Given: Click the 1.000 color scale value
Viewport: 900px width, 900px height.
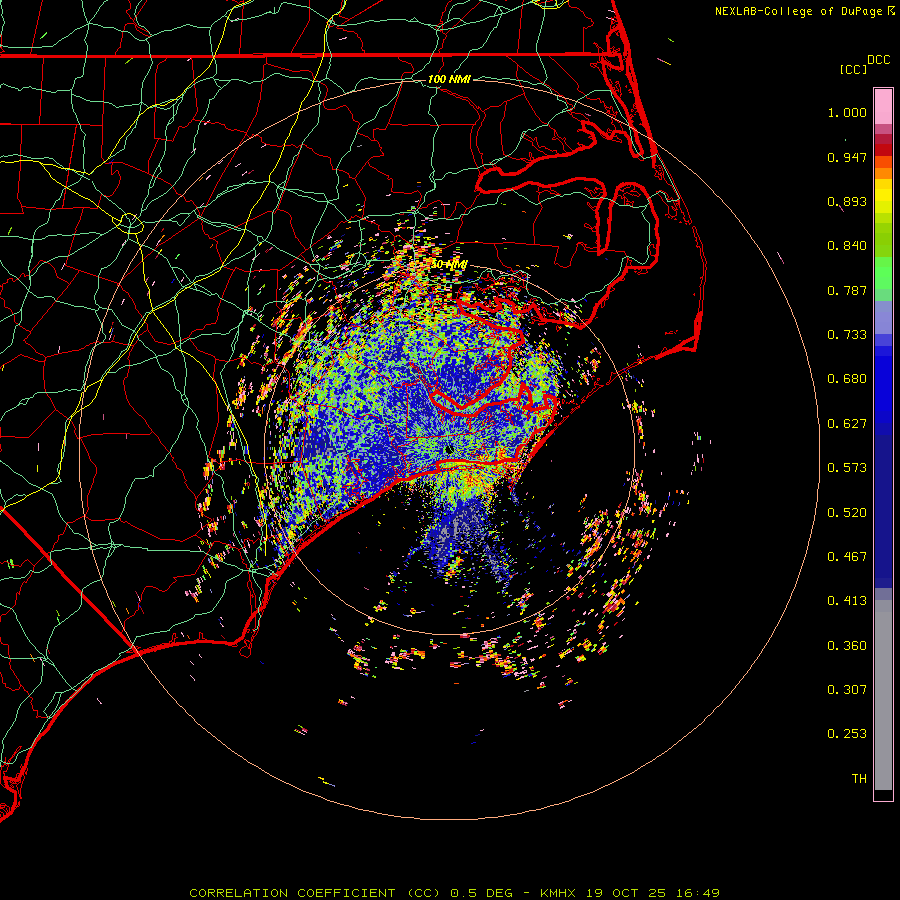Looking at the screenshot, I should pyautogui.click(x=847, y=112).
